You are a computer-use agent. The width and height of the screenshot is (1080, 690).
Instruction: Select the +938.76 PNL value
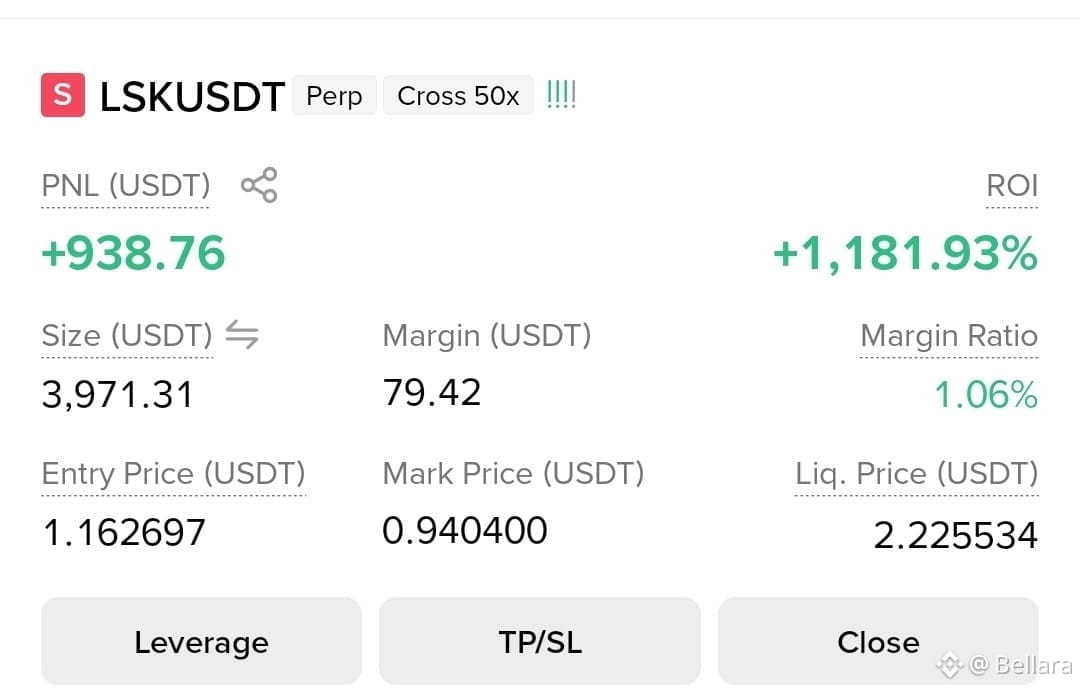tap(134, 253)
